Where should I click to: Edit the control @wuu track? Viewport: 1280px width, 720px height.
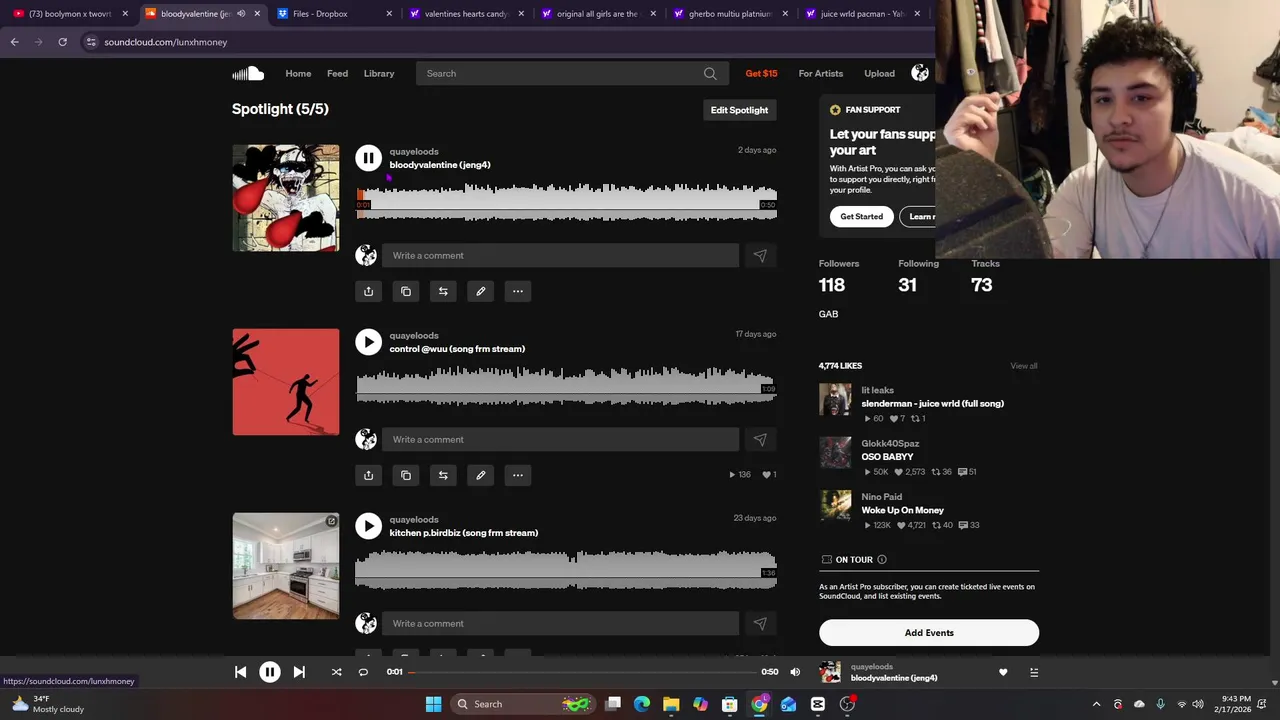480,475
